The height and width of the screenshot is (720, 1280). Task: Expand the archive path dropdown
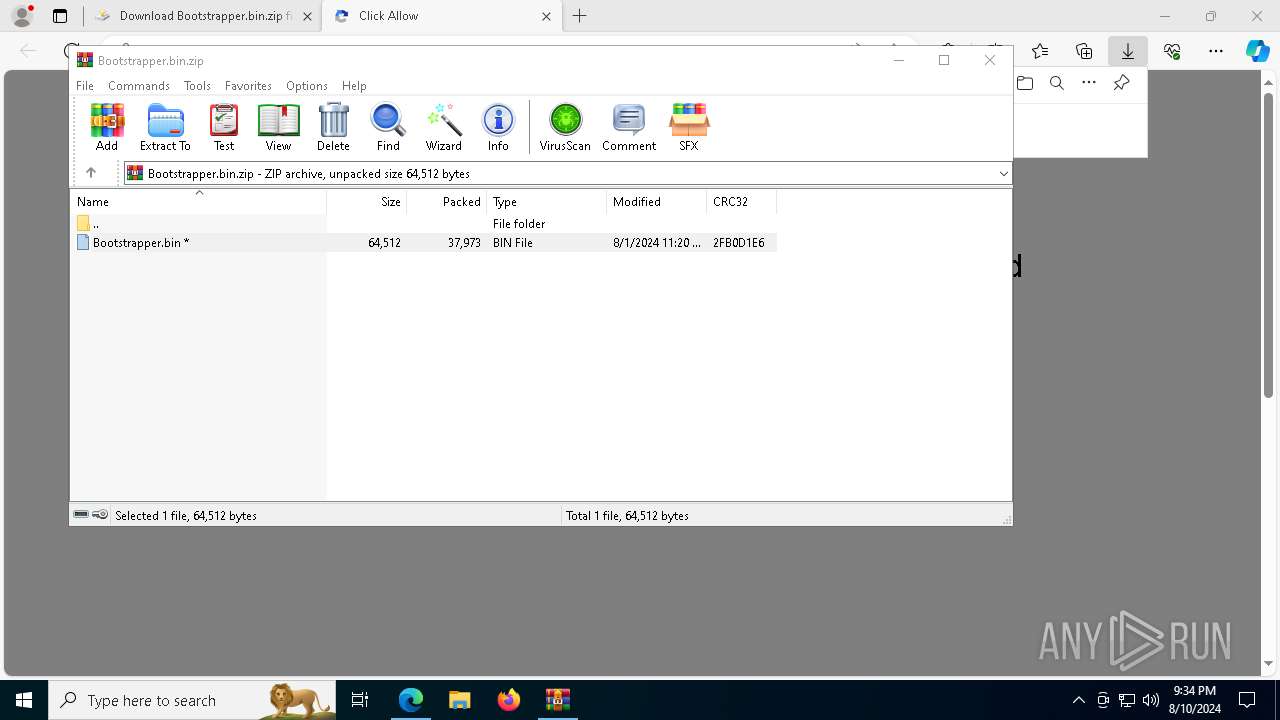click(1003, 173)
